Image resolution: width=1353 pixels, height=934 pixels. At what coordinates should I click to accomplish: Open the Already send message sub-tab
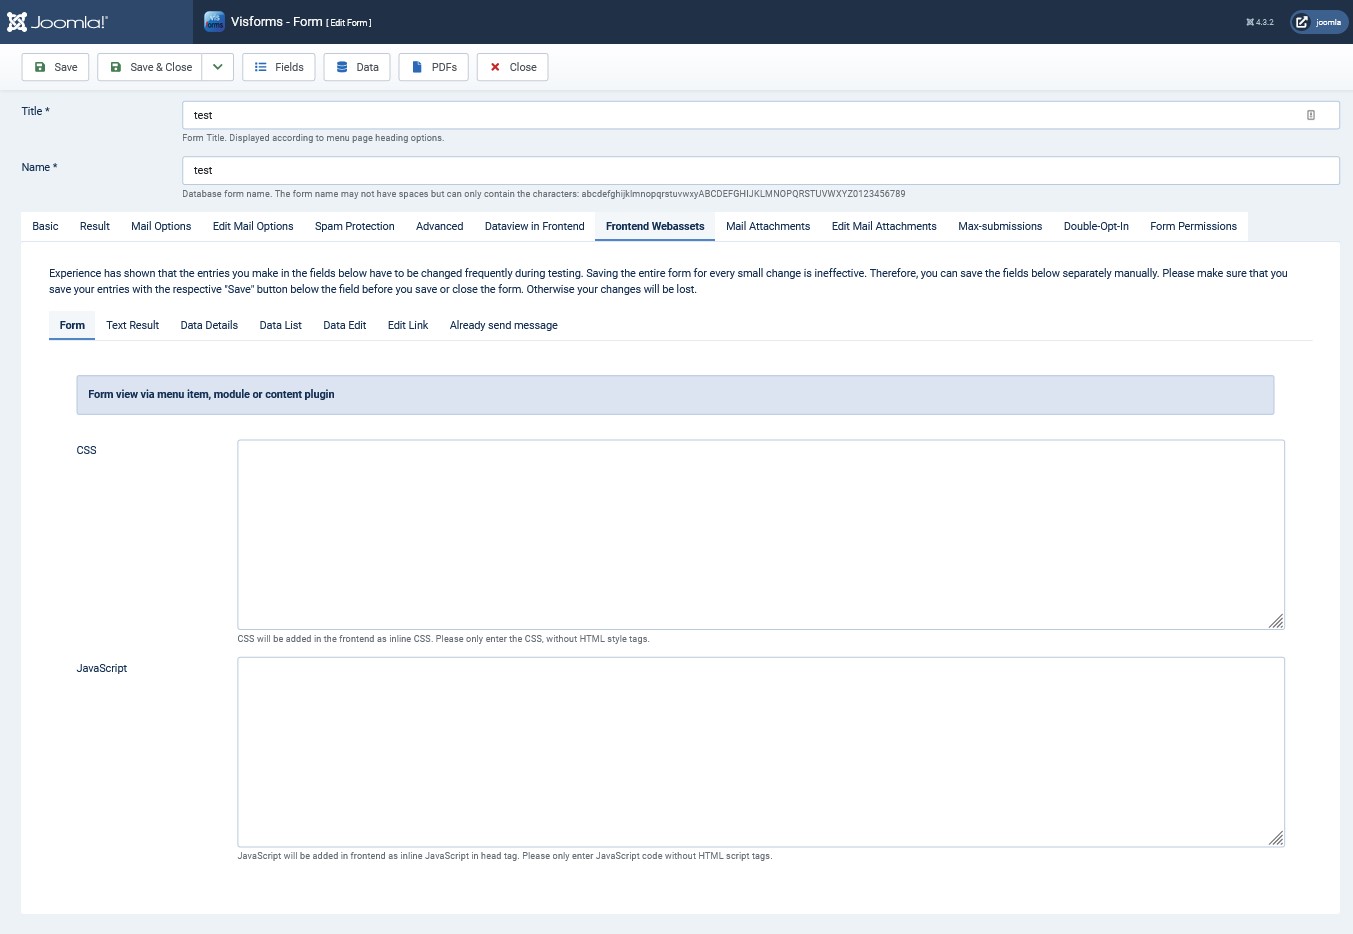[x=503, y=325]
